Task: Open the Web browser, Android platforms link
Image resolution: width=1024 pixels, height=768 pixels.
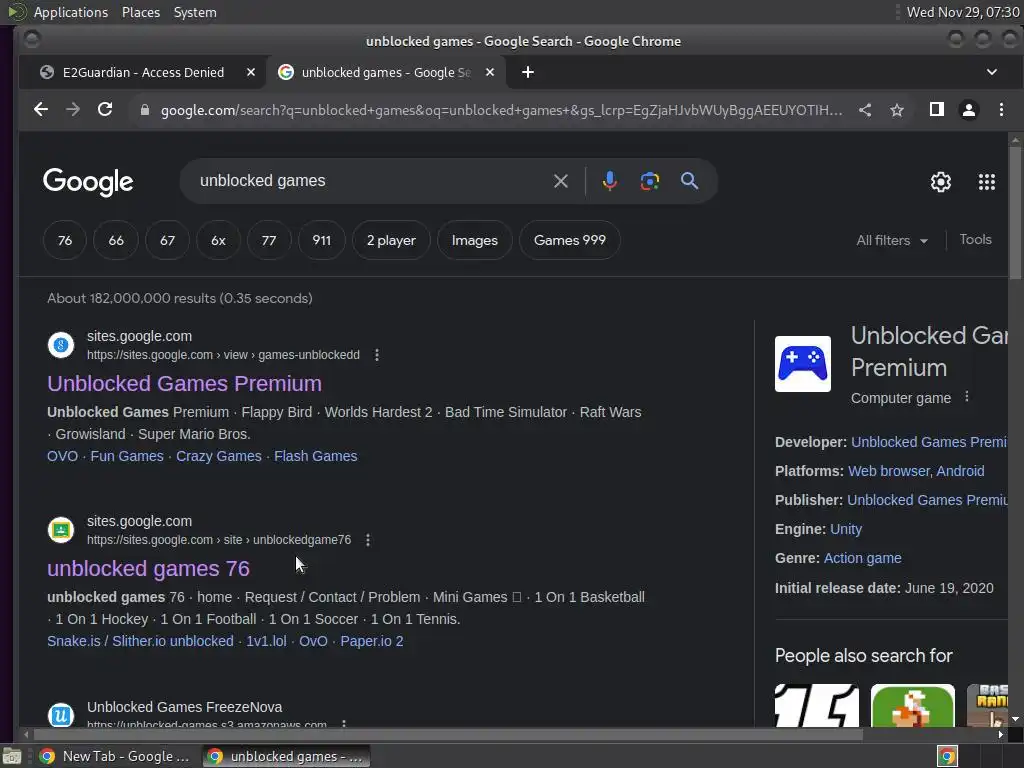Action: coord(916,471)
